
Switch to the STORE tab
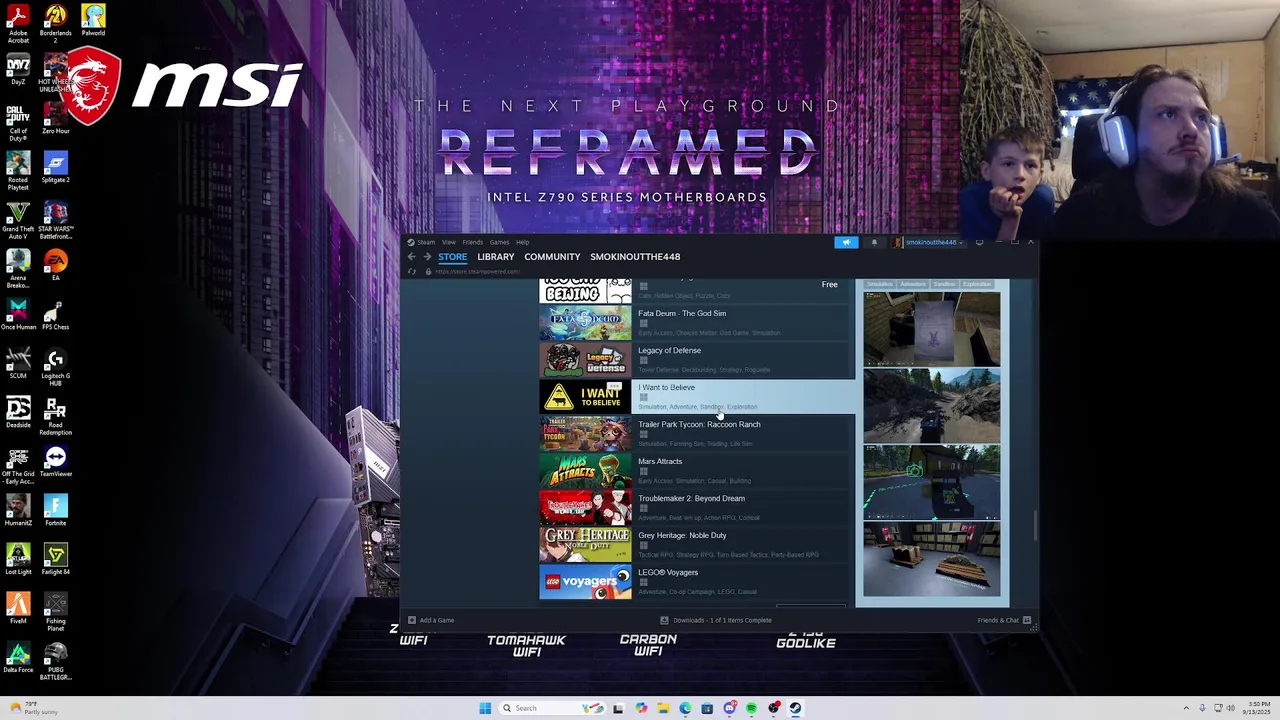[x=452, y=257]
